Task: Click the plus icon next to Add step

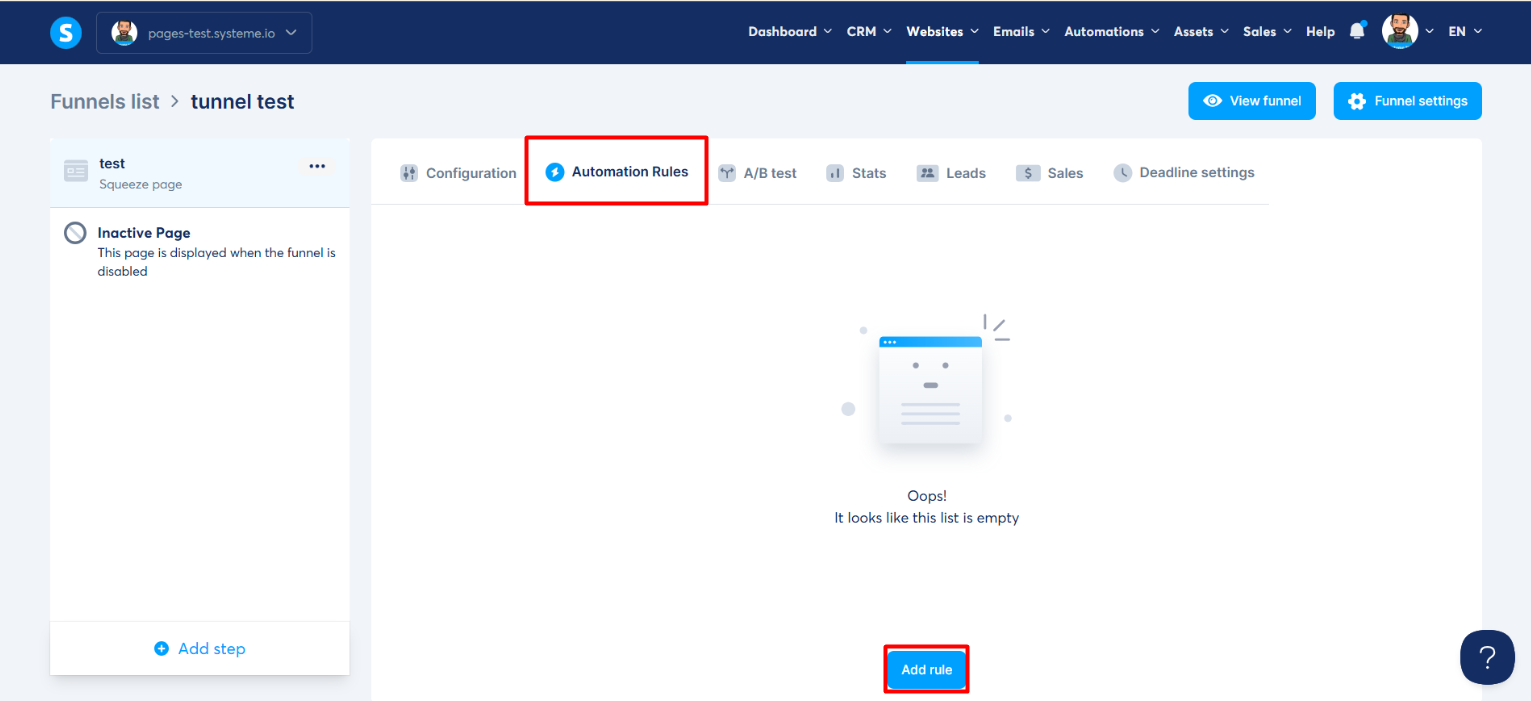Action: click(x=161, y=648)
